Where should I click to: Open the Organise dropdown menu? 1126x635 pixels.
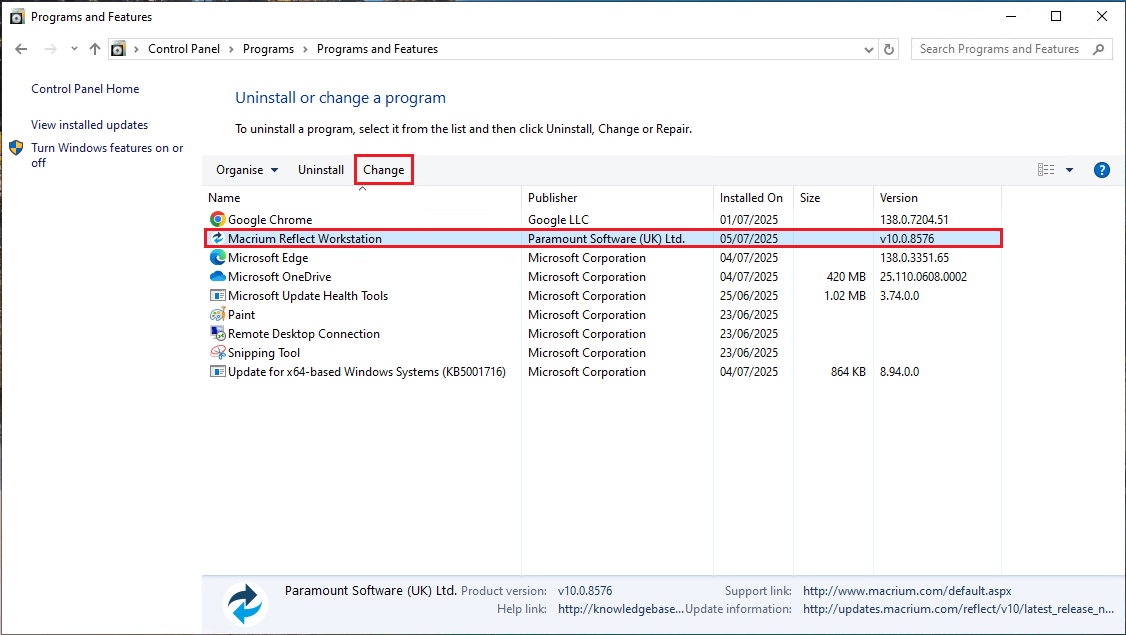(247, 170)
